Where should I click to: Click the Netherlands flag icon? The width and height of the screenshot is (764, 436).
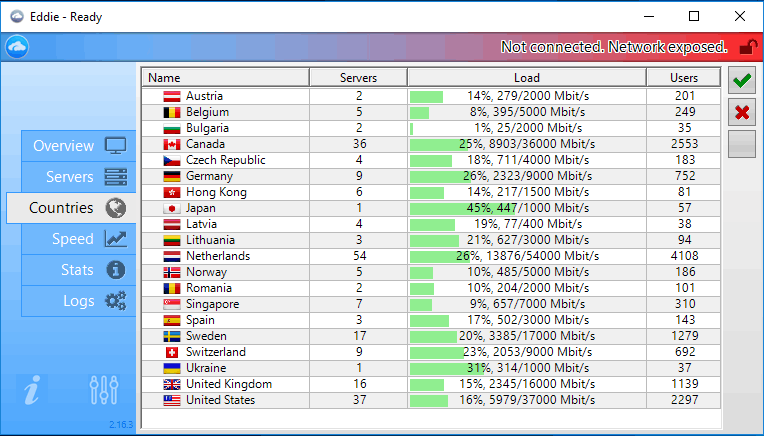[x=172, y=257]
